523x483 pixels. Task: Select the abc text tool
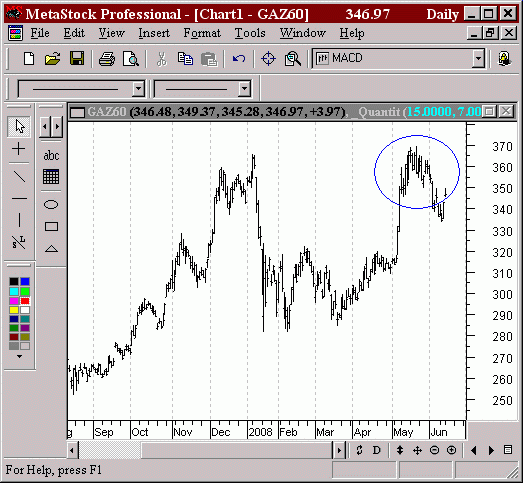pyautogui.click(x=51, y=155)
